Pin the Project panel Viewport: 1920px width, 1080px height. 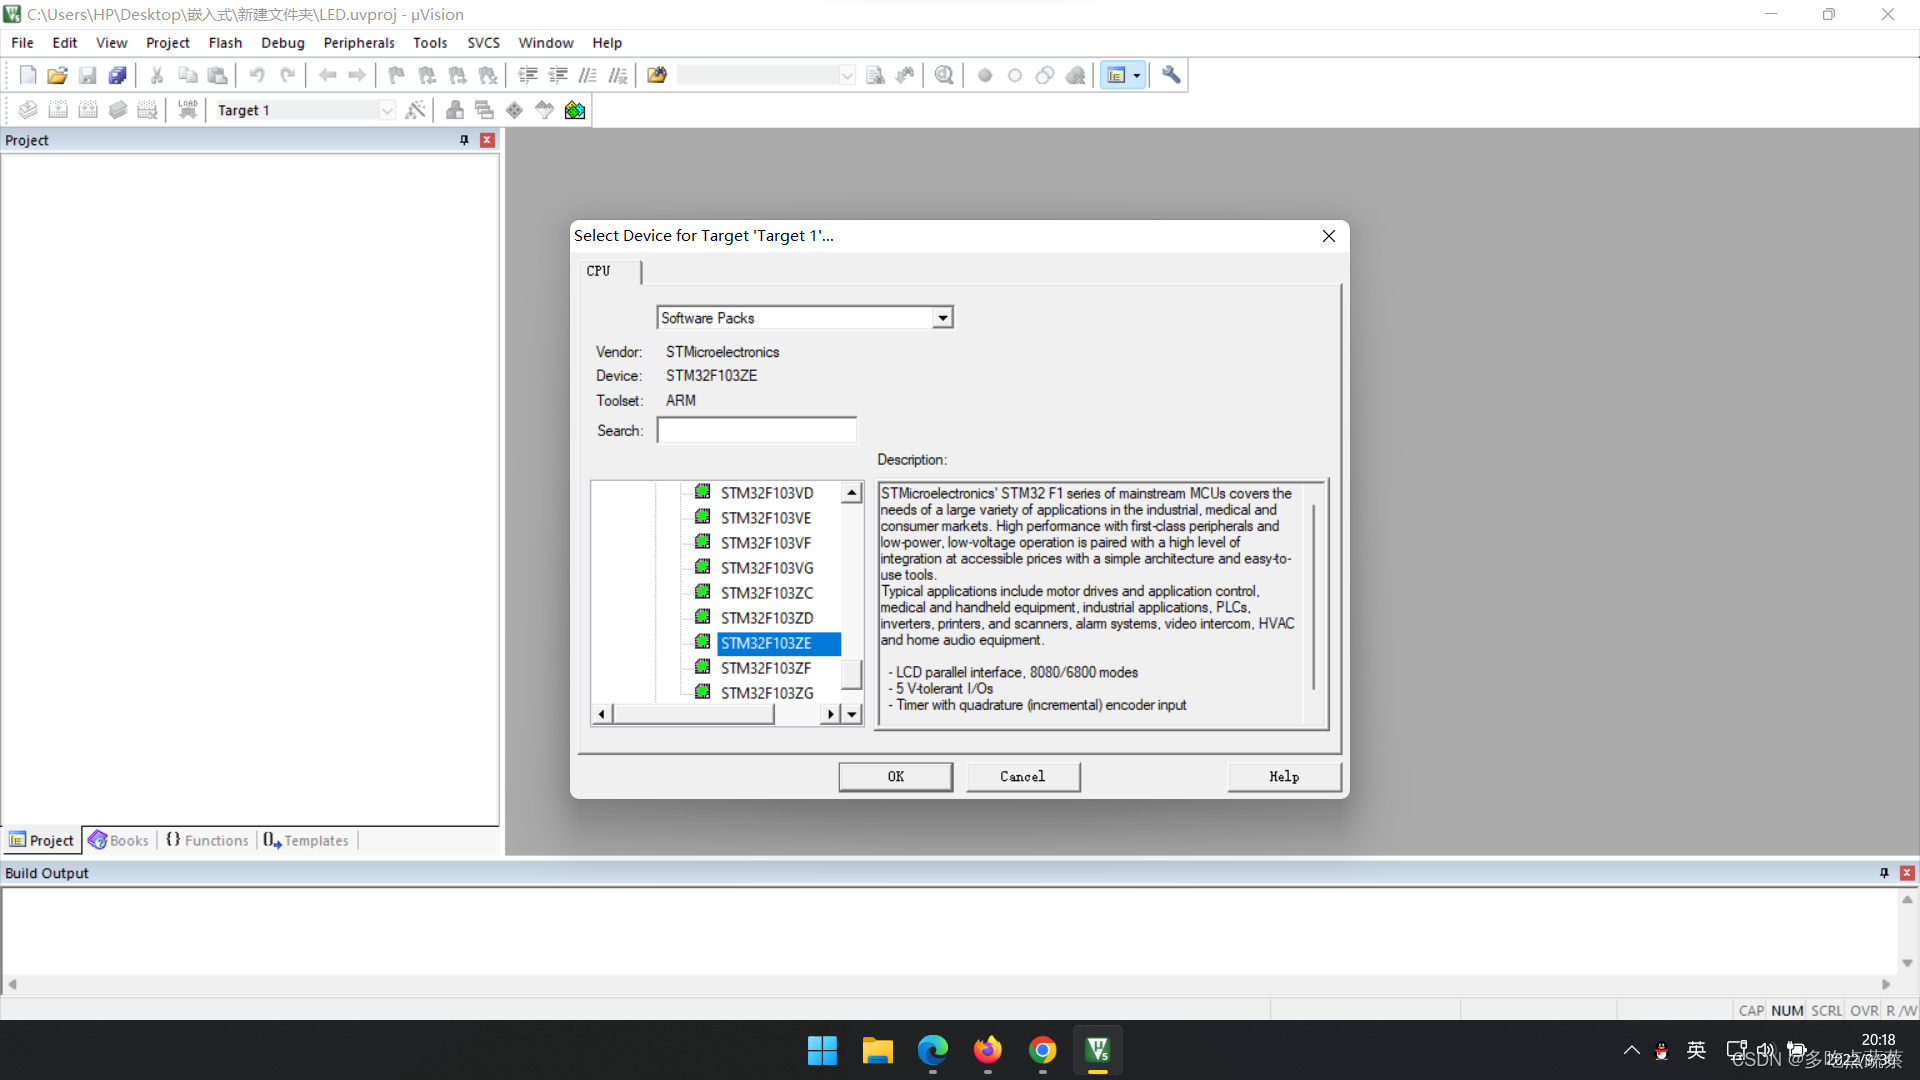464,140
